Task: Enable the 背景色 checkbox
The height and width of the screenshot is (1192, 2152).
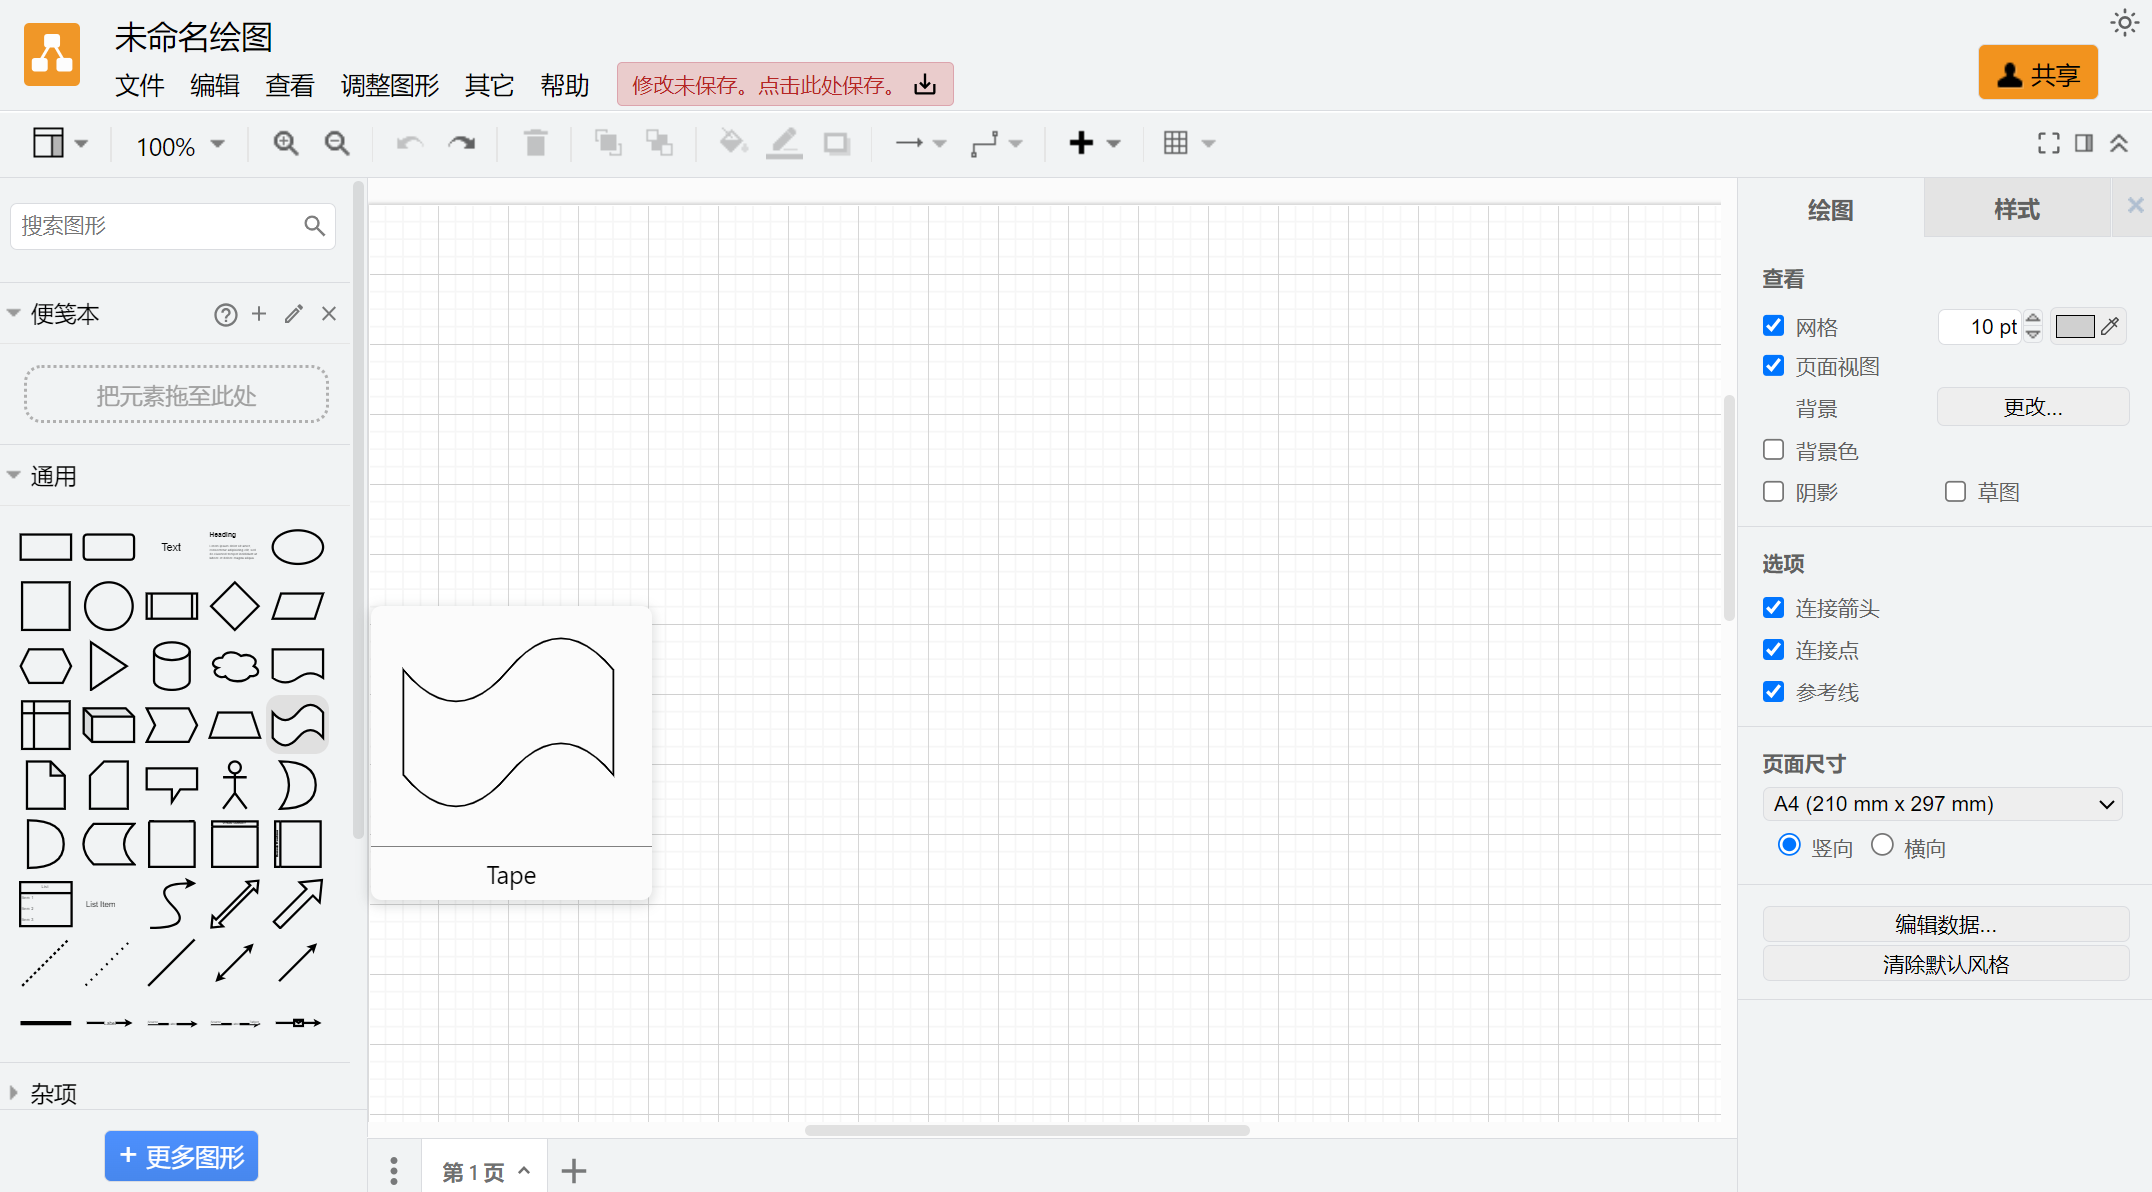Action: (1774, 450)
